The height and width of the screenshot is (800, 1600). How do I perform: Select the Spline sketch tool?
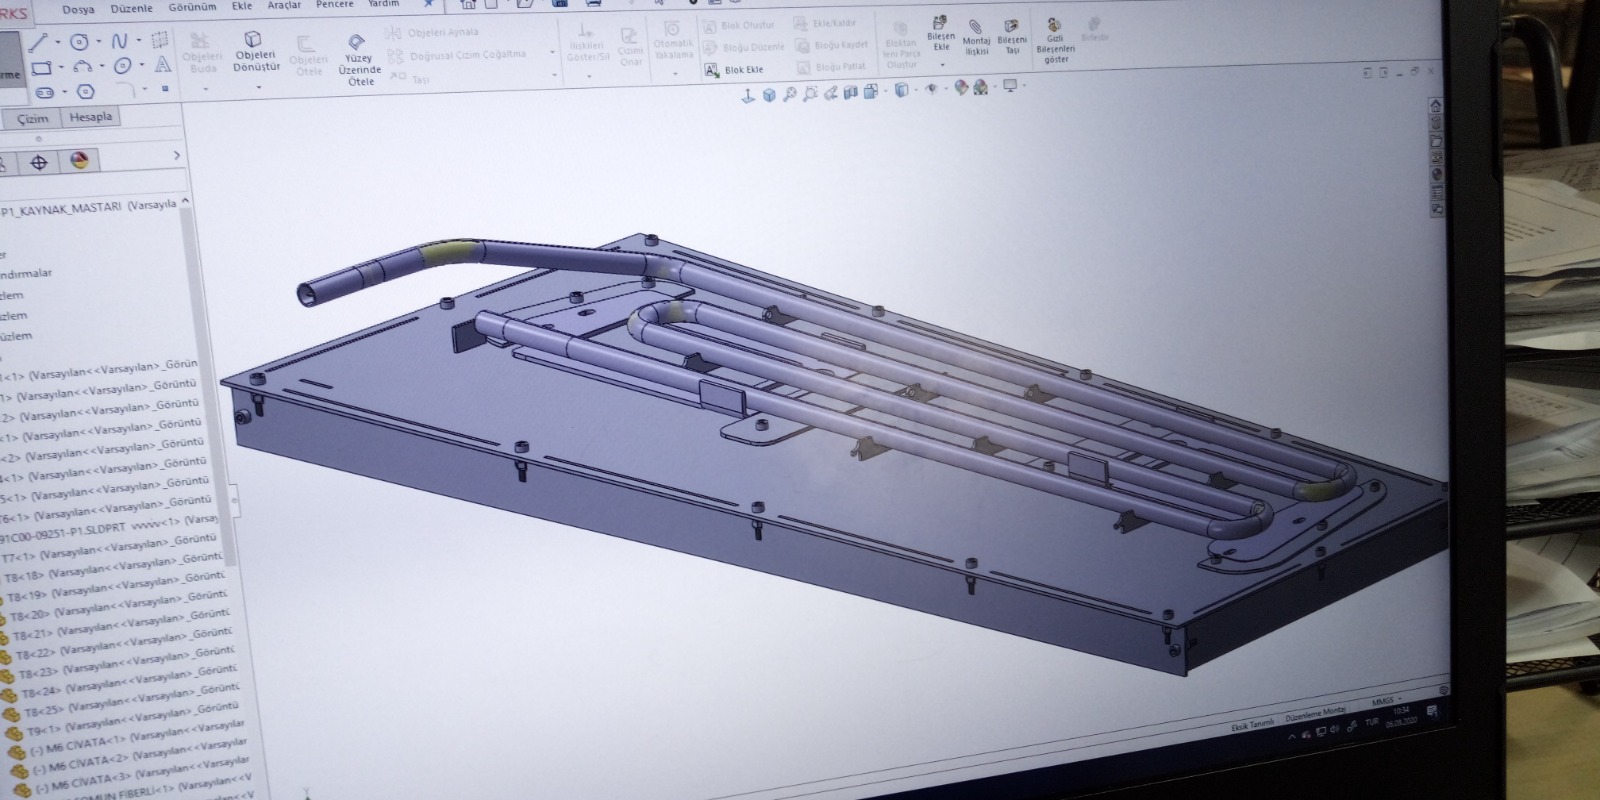point(119,41)
